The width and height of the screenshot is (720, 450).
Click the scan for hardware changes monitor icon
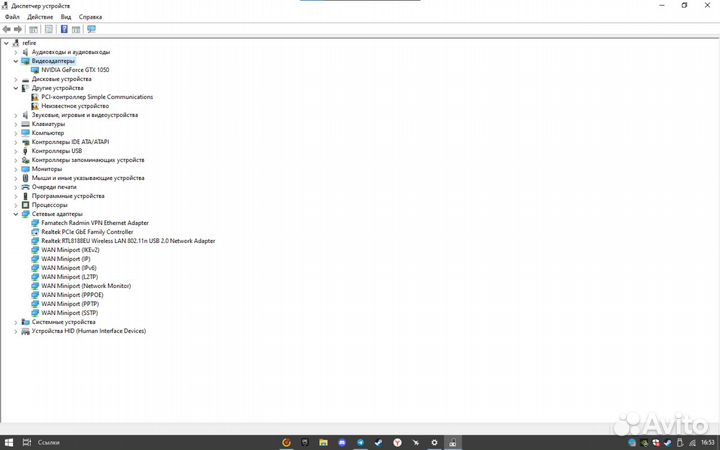91,29
